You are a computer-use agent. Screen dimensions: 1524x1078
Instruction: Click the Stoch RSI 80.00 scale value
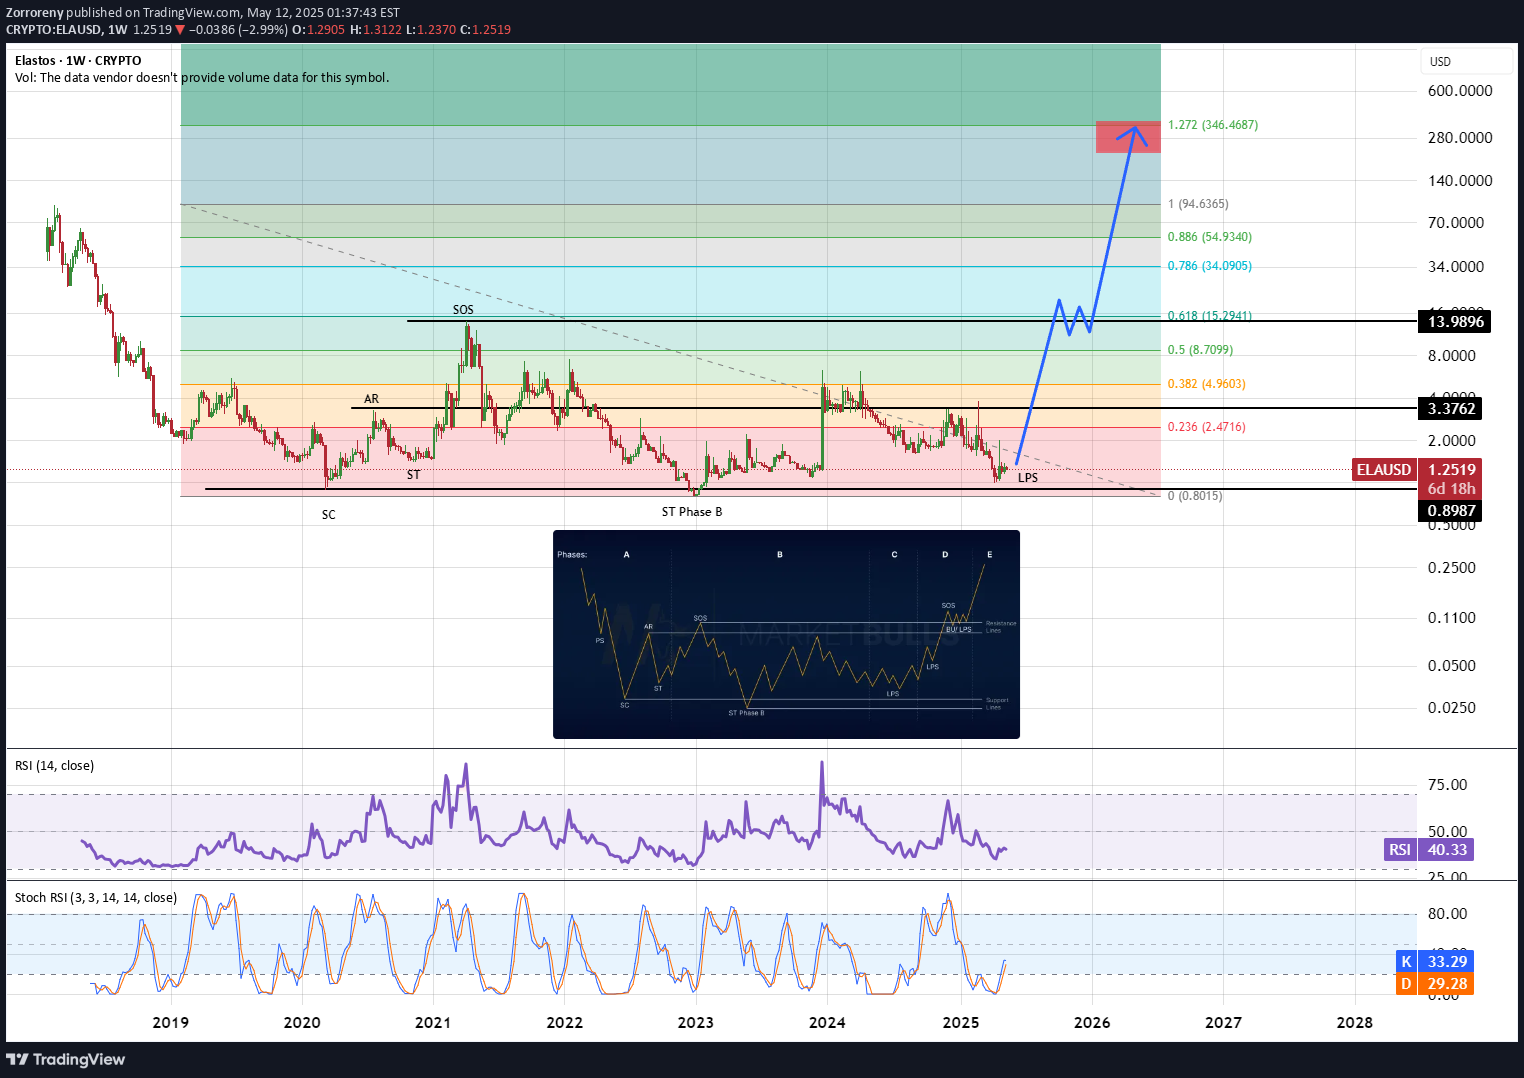pos(1448,914)
